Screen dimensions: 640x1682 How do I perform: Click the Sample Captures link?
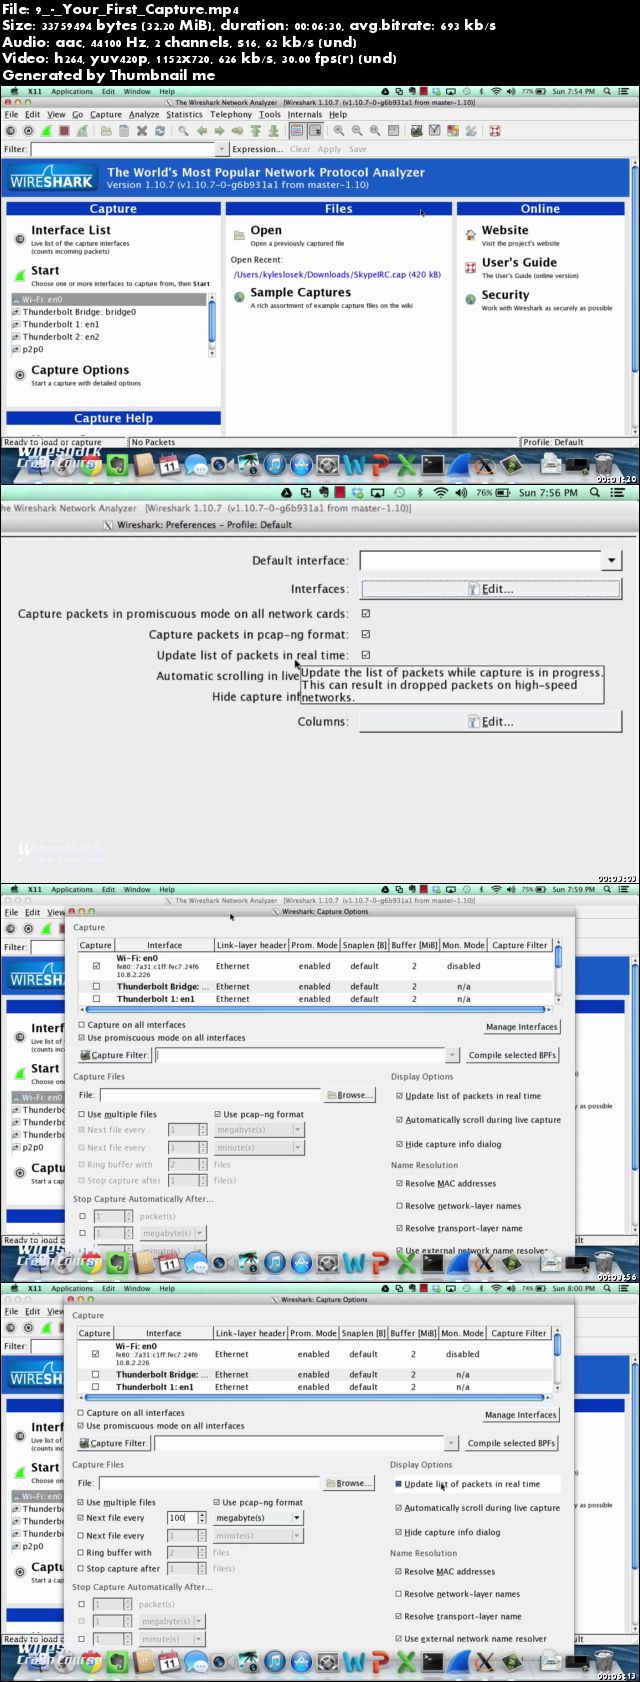coord(300,292)
